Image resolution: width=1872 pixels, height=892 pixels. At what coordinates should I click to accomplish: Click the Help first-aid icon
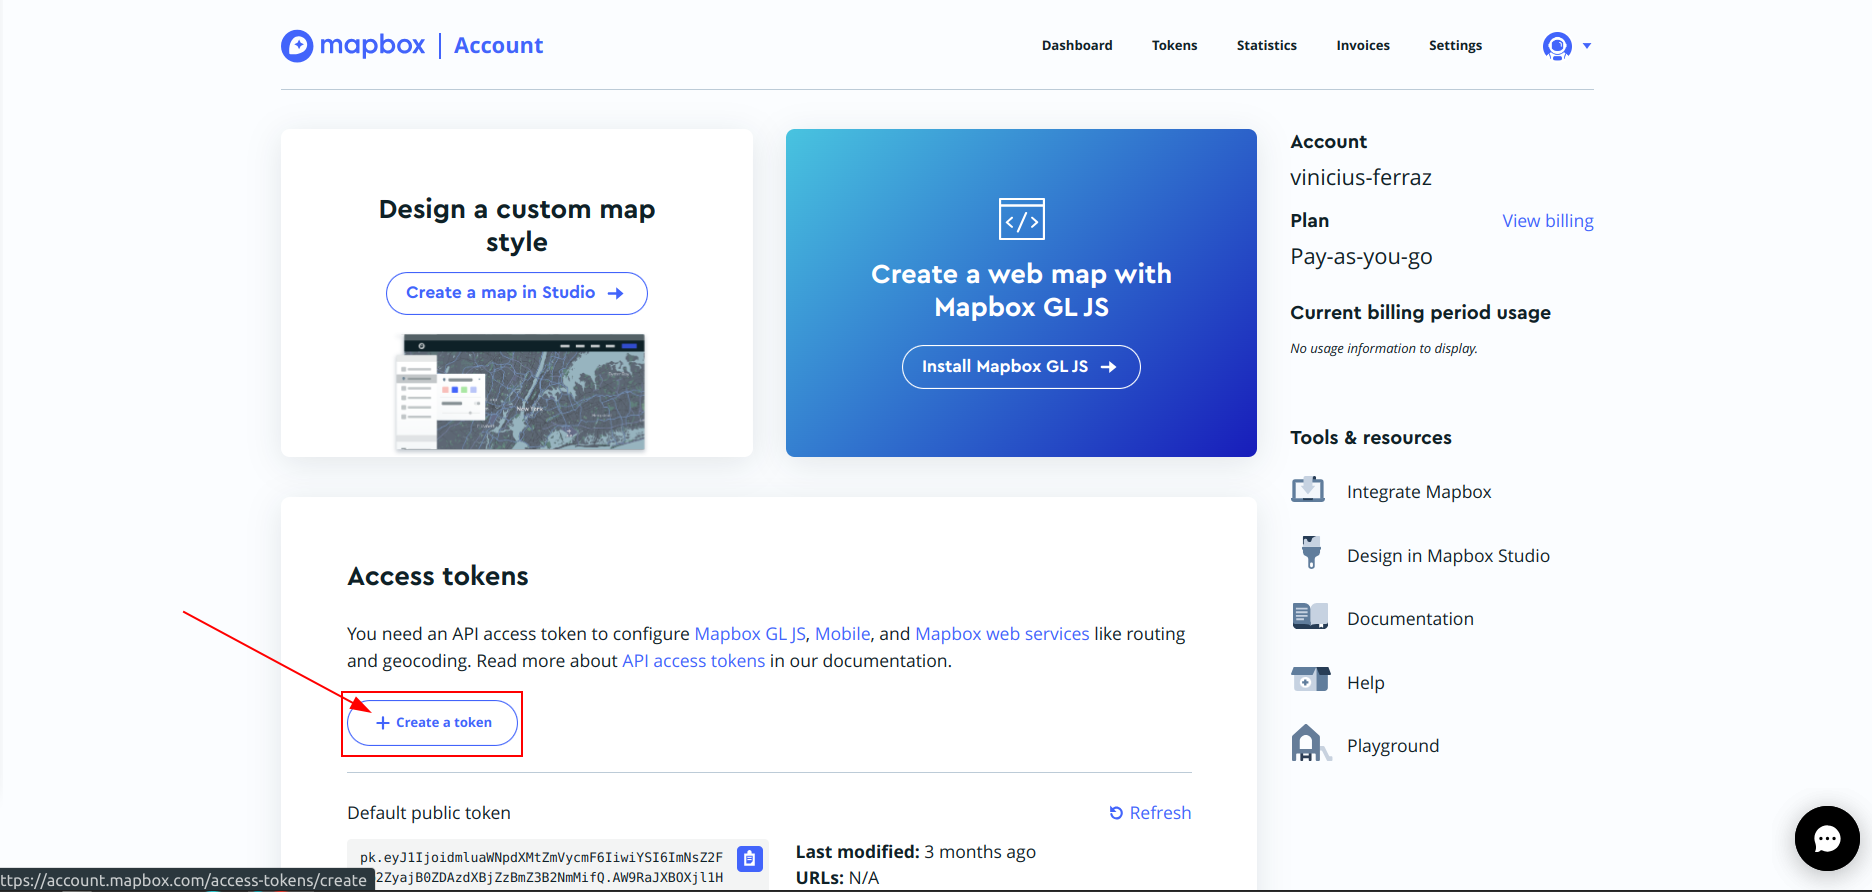point(1310,680)
